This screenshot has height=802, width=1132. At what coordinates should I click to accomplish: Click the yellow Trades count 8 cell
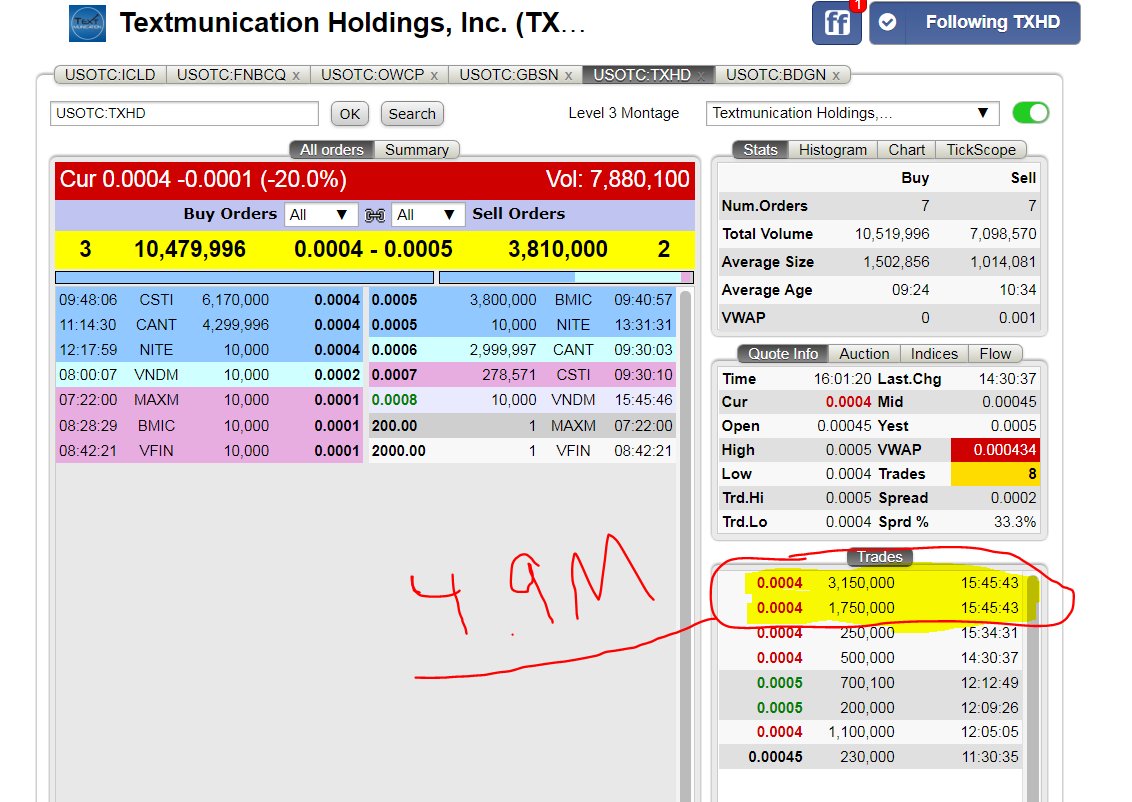(x=996, y=474)
